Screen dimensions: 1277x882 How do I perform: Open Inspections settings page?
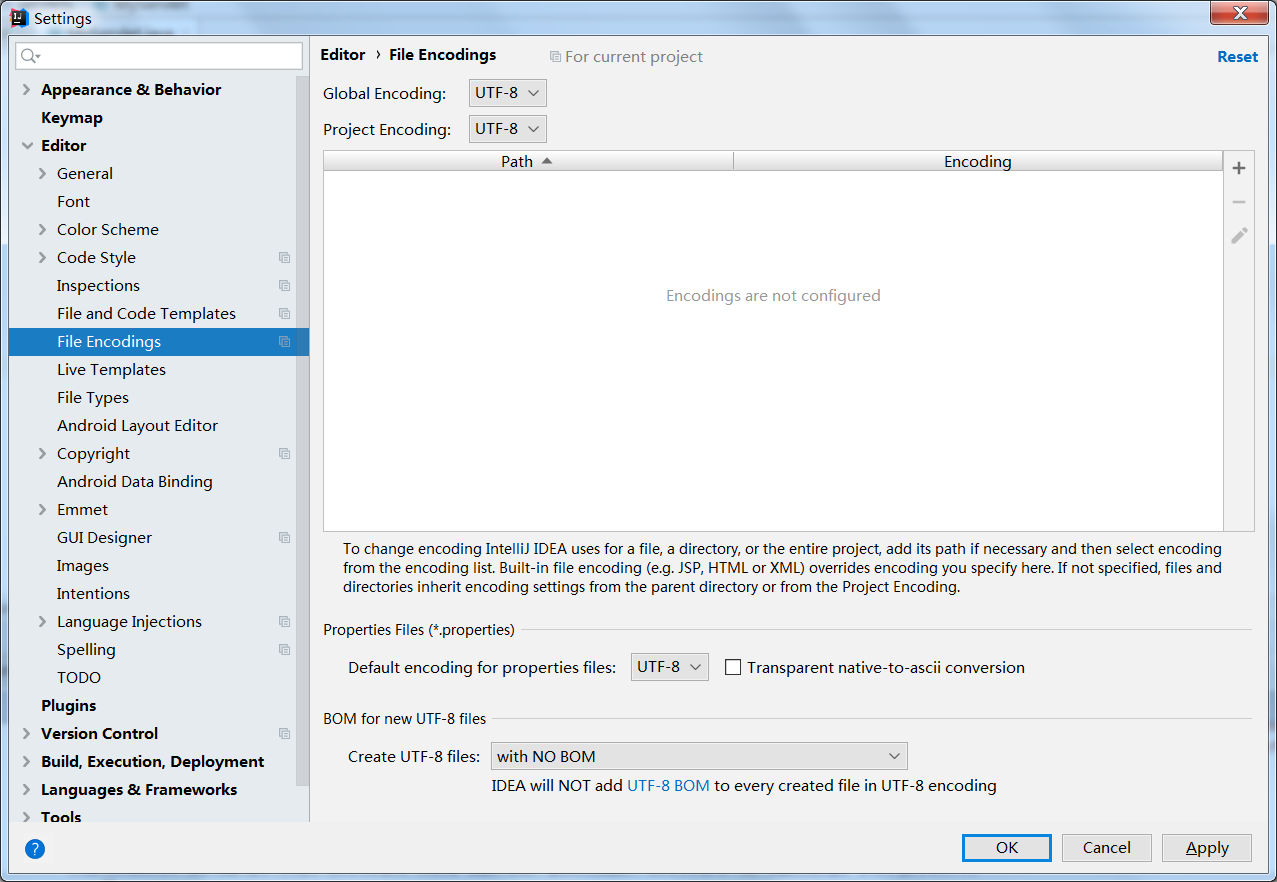tap(98, 286)
